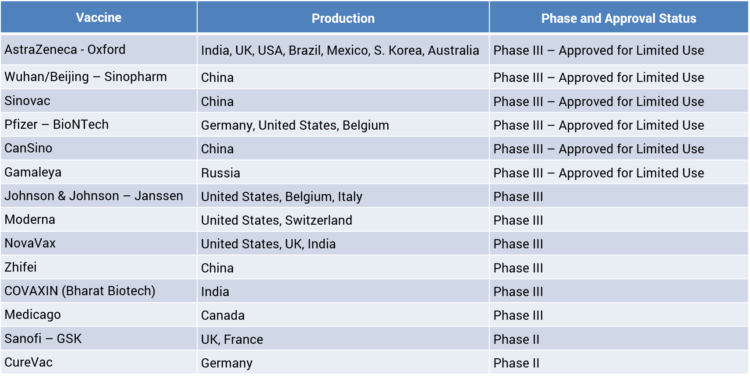
Task: Click the Phase and Approval Status header
Action: click(x=619, y=18)
